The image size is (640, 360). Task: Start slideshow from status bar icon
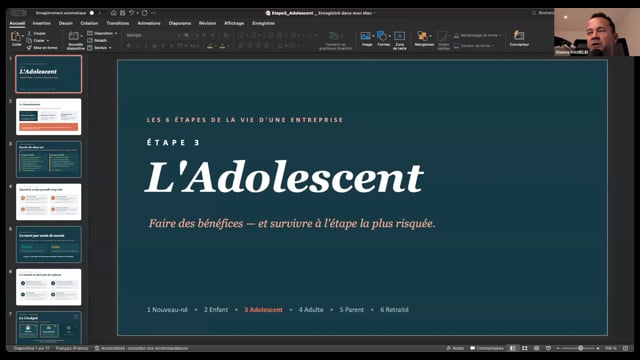click(x=548, y=348)
